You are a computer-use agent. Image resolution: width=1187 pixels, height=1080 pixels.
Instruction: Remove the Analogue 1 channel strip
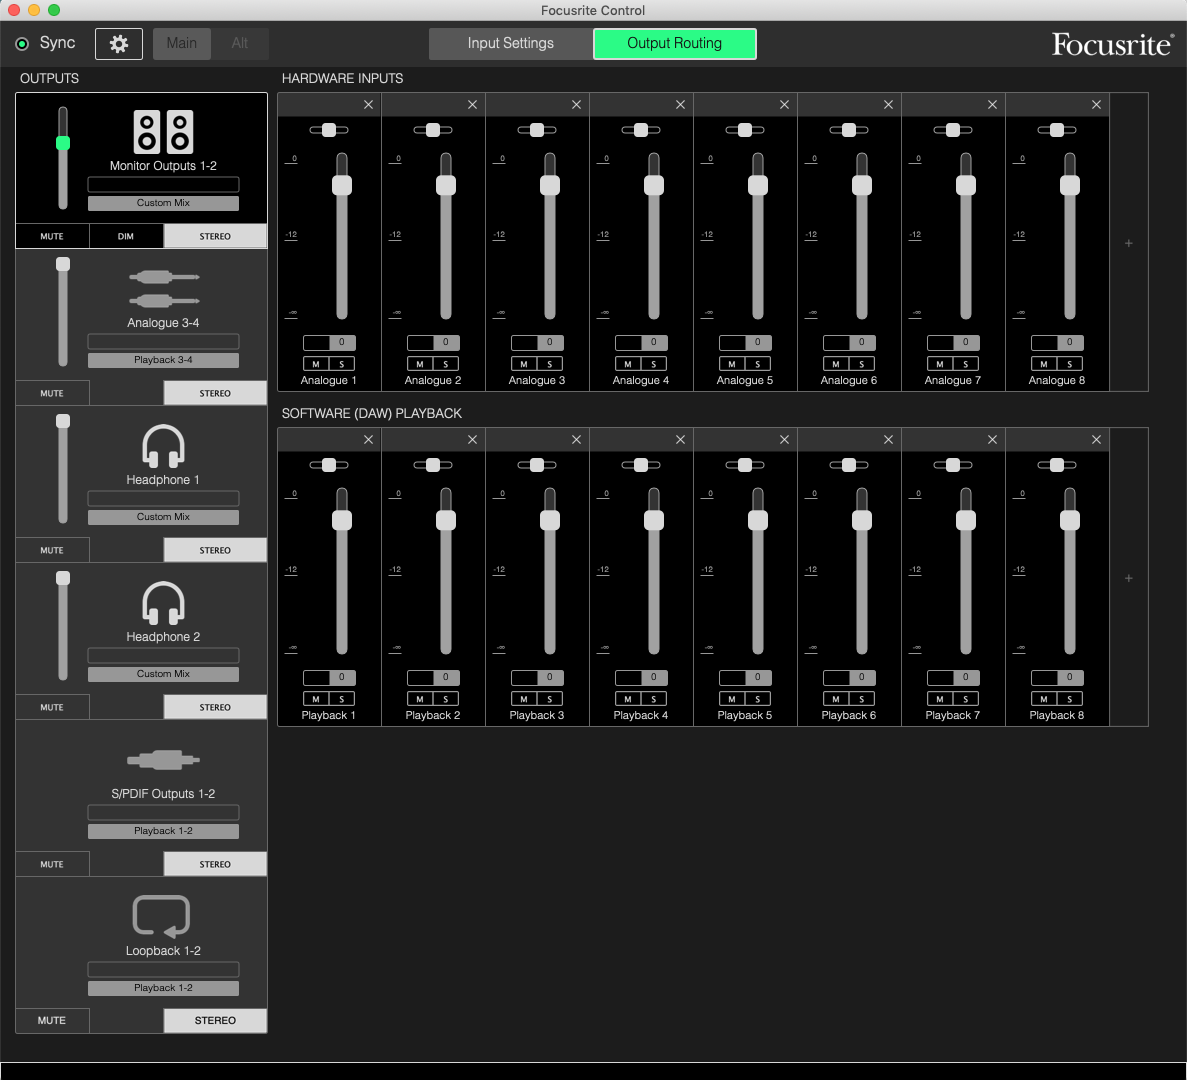369,104
